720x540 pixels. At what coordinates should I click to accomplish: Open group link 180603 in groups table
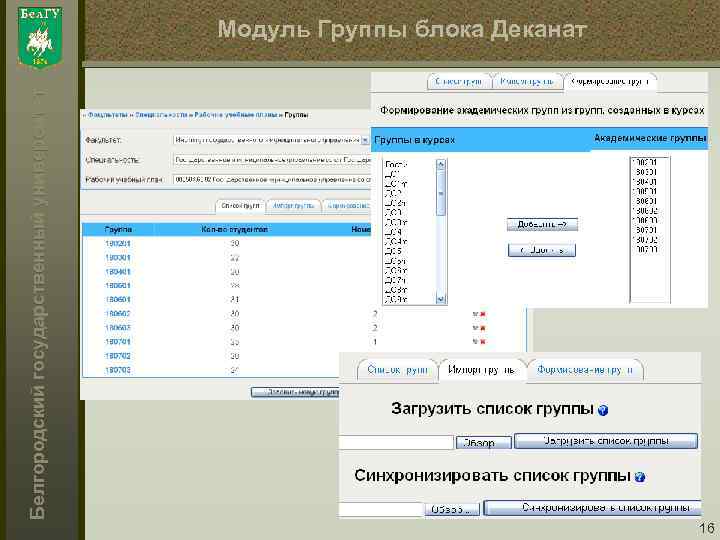(118, 328)
